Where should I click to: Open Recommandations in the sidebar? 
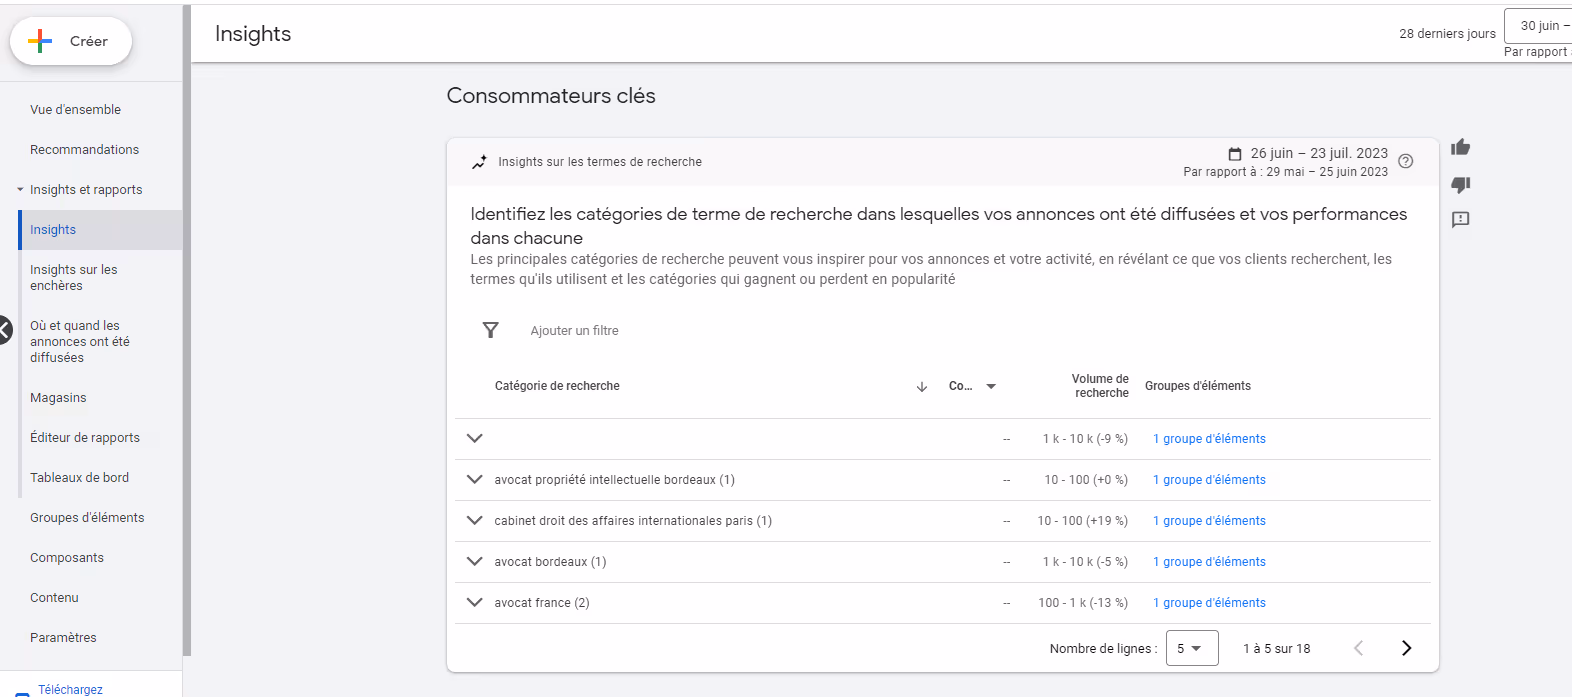click(85, 150)
